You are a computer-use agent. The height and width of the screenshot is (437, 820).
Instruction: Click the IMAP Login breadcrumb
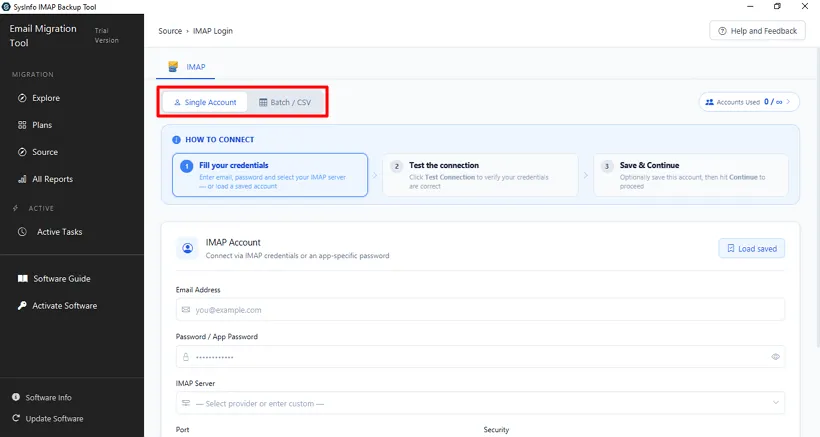click(x=213, y=31)
